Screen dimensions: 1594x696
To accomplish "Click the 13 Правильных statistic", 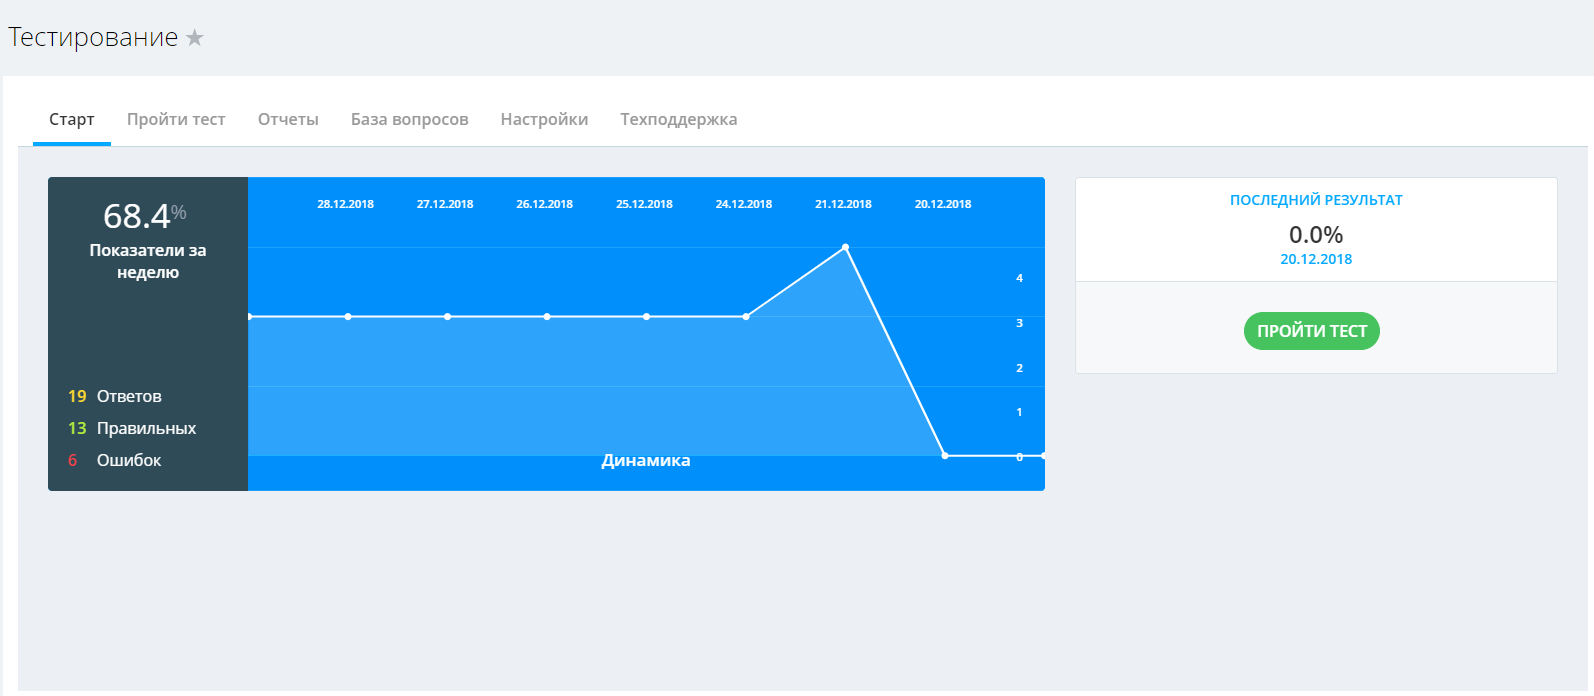I will (x=132, y=428).
